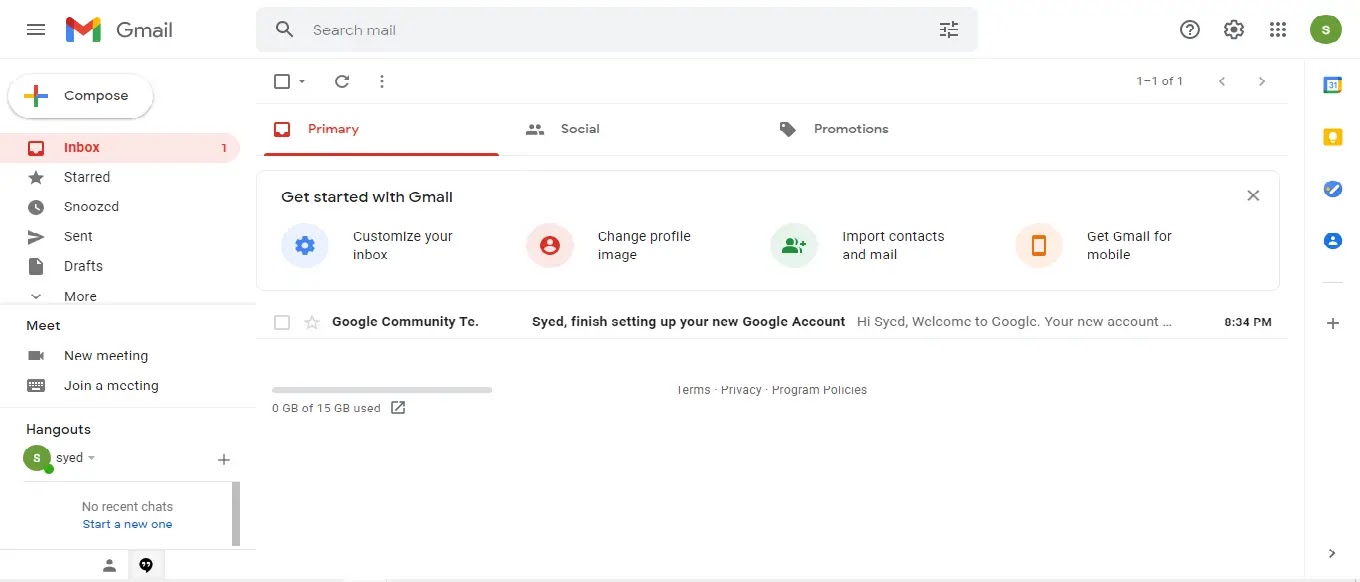Open Hangouts conversations bubble icon
Viewport: 1360px width, 582px height.
click(146, 565)
